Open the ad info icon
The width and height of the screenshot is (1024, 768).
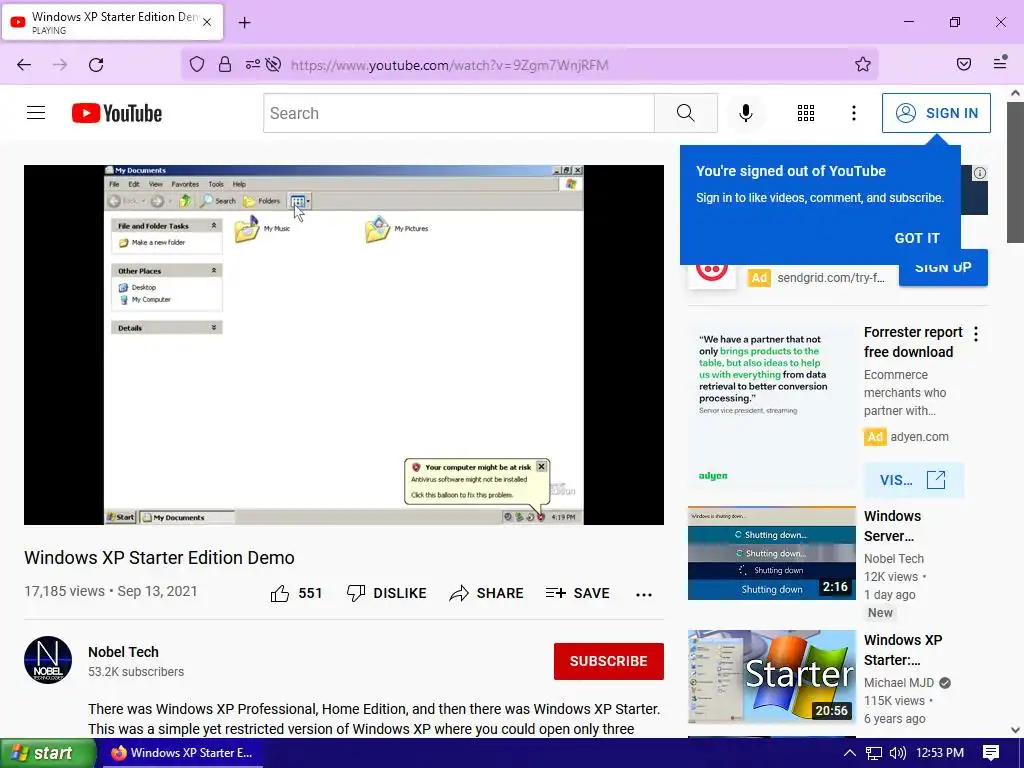980,173
